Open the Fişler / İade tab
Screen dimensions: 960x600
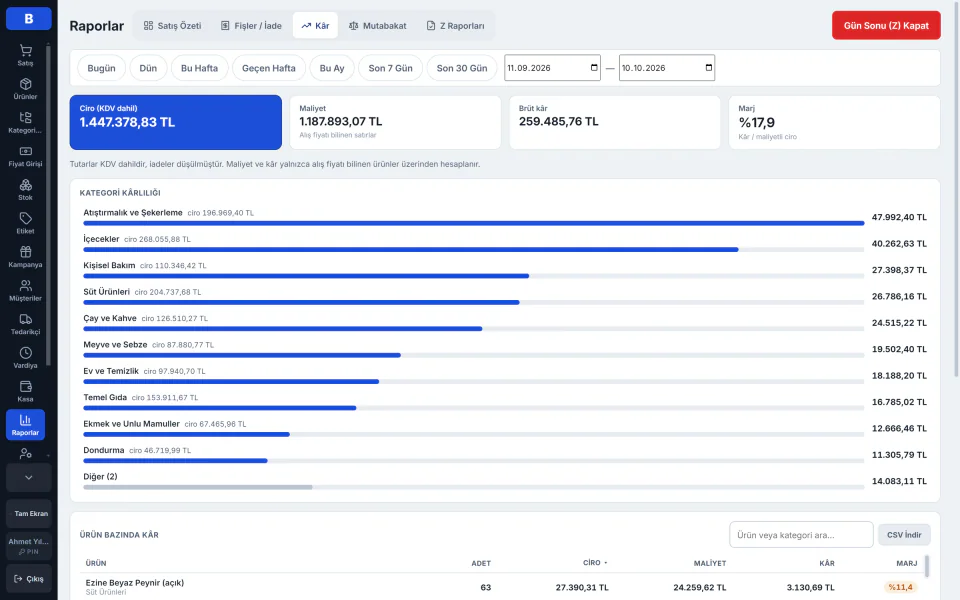pos(251,26)
